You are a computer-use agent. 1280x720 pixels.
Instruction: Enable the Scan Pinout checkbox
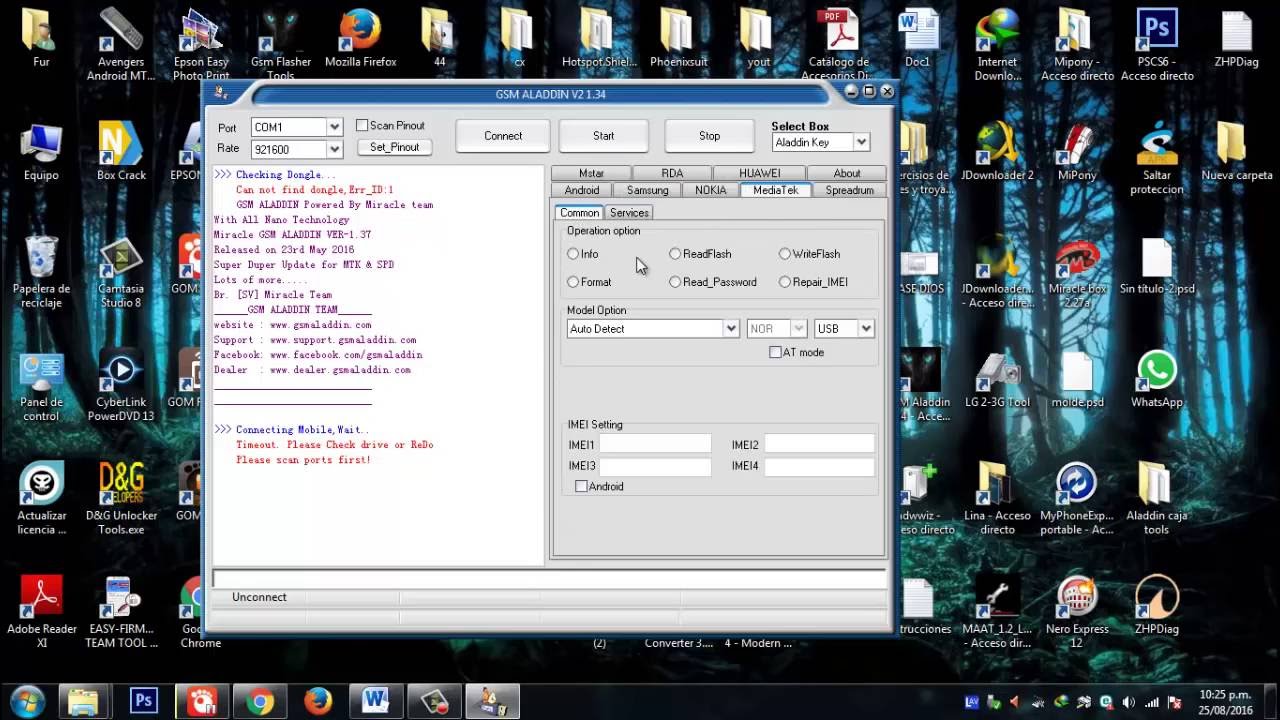(x=362, y=125)
